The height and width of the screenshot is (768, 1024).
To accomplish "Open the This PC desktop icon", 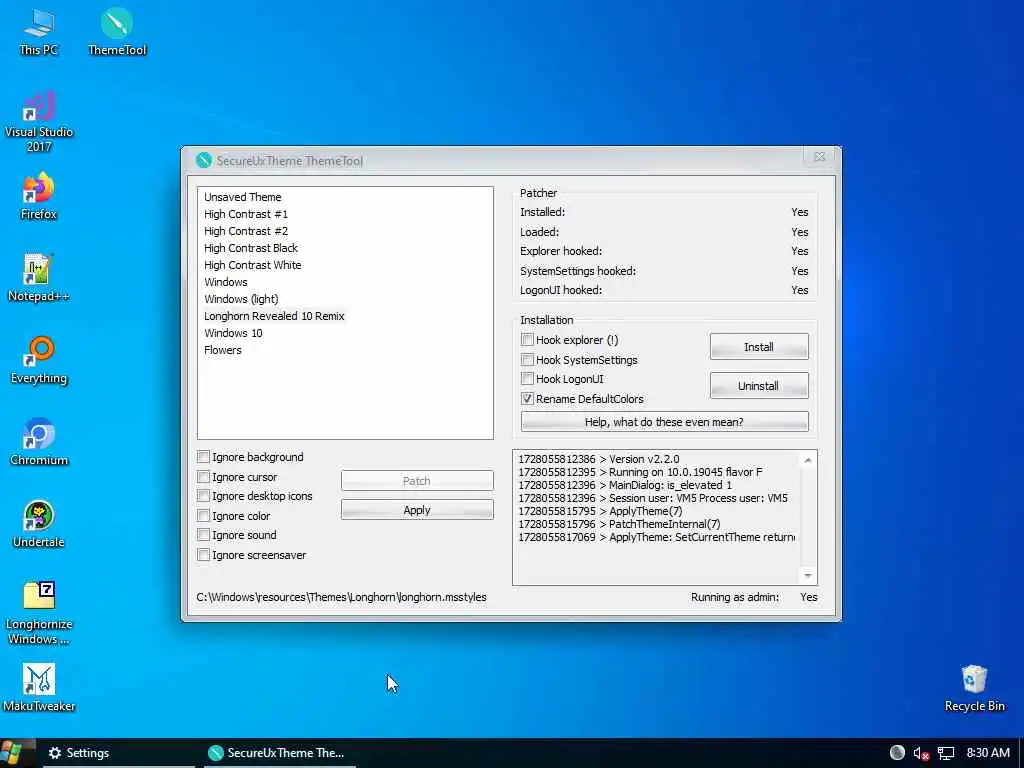I will coord(39,33).
